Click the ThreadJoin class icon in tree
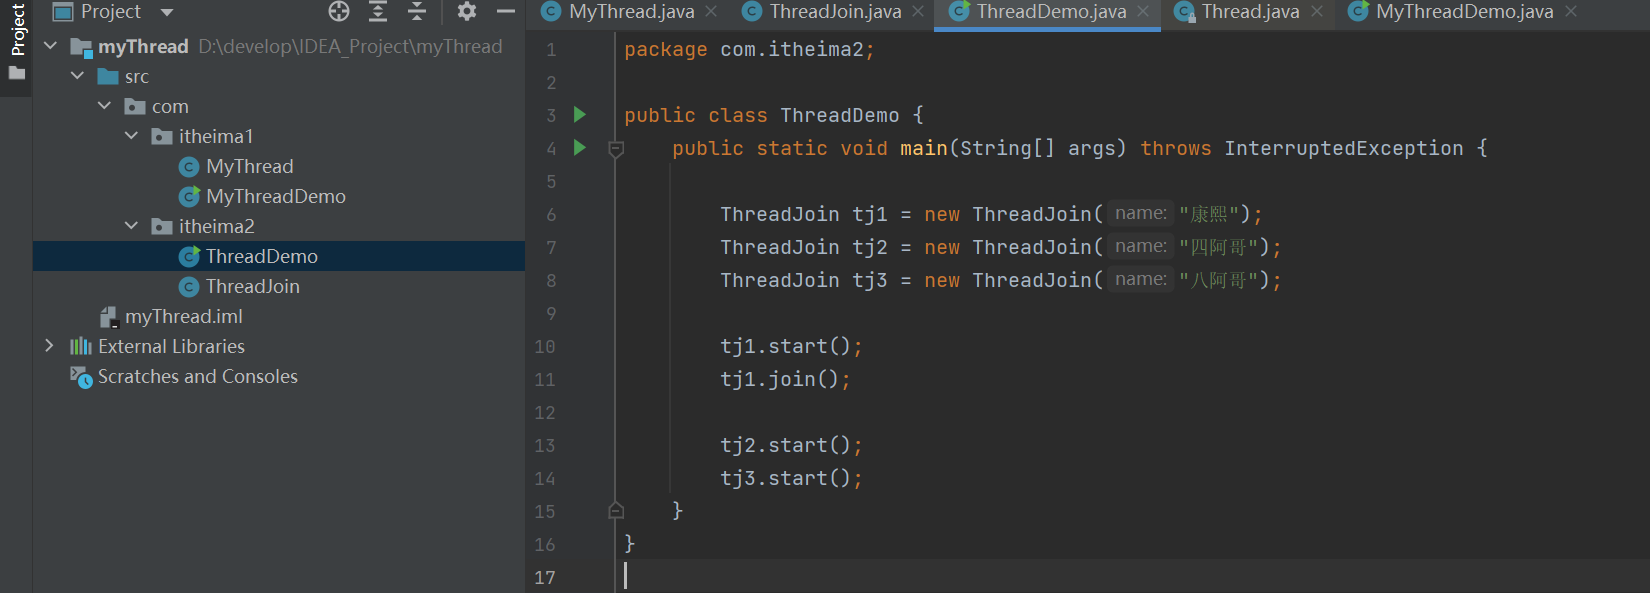Image resolution: width=1650 pixels, height=593 pixels. [189, 286]
